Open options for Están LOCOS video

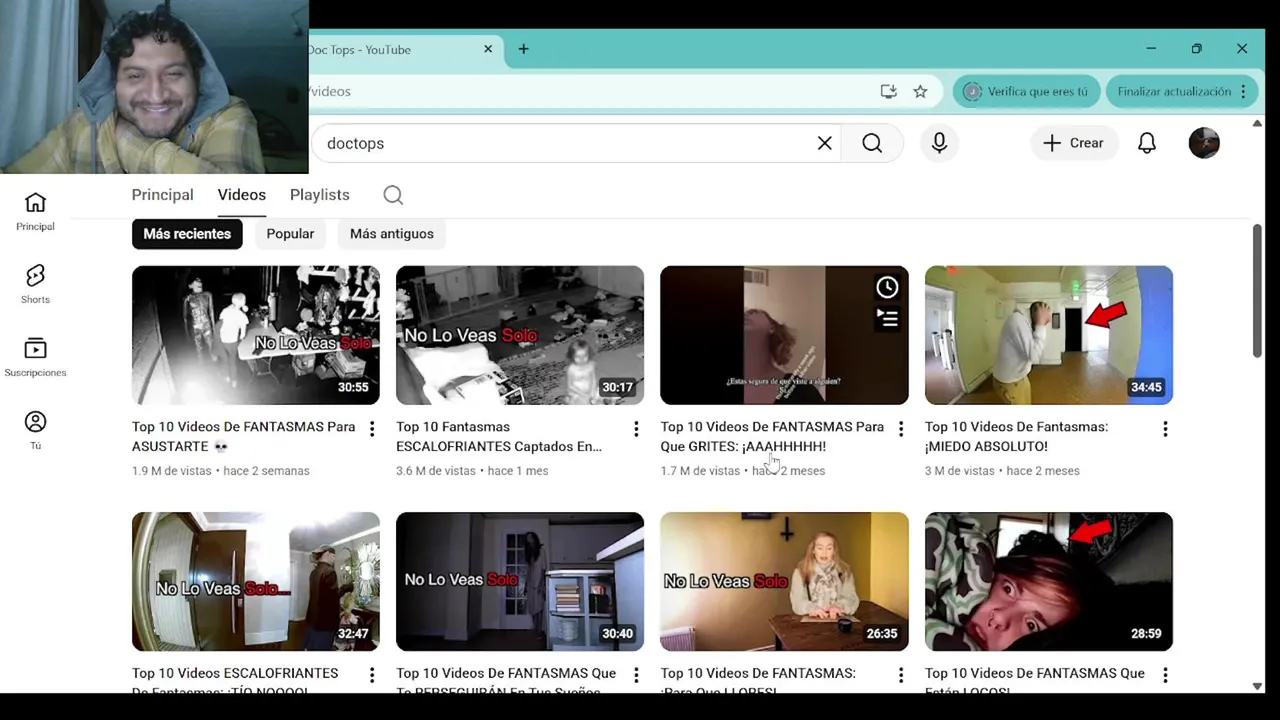click(x=1165, y=676)
